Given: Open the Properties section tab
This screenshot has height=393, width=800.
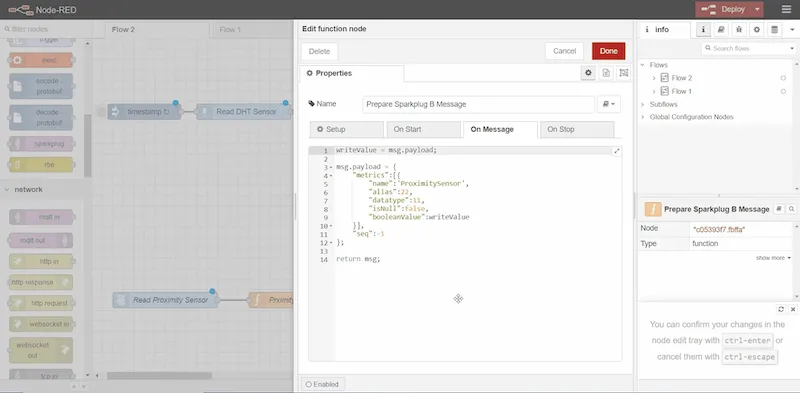Looking at the screenshot, I should point(352,73).
